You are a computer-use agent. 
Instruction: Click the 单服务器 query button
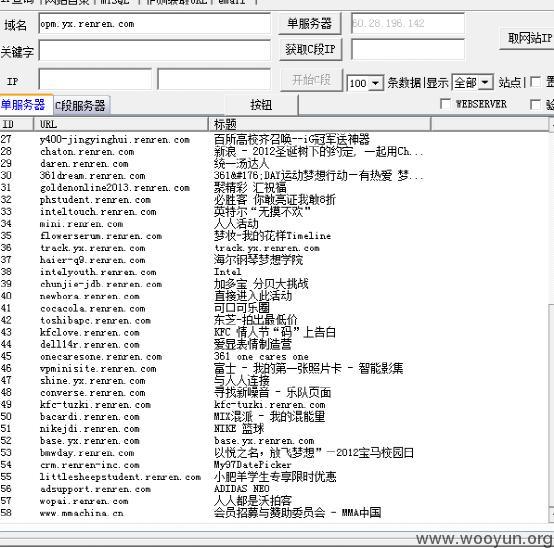click(x=310, y=24)
